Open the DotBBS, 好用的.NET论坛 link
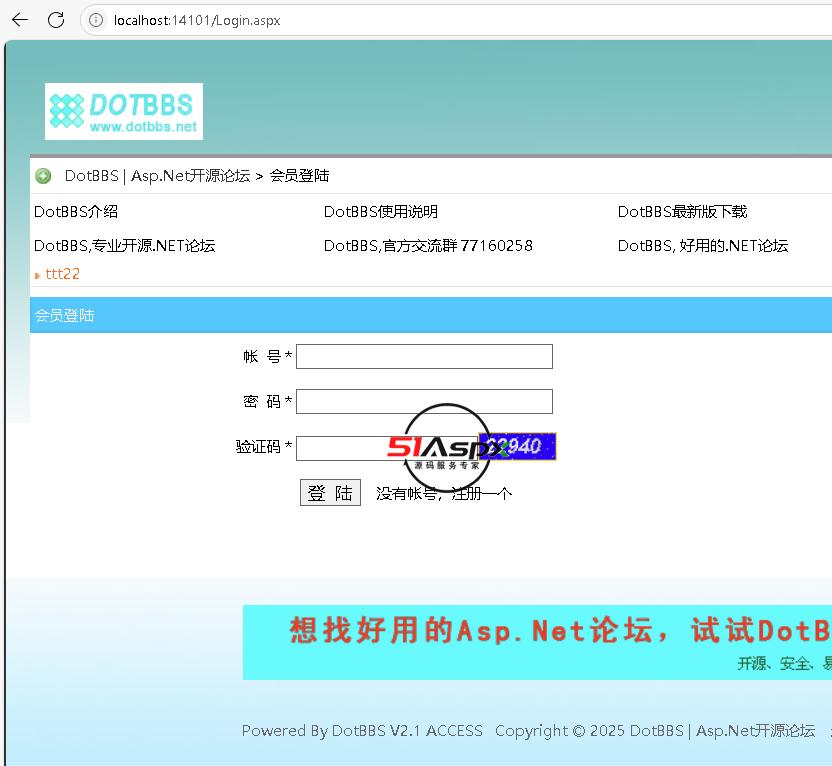Viewport: 832px width, 766px height. (702, 246)
